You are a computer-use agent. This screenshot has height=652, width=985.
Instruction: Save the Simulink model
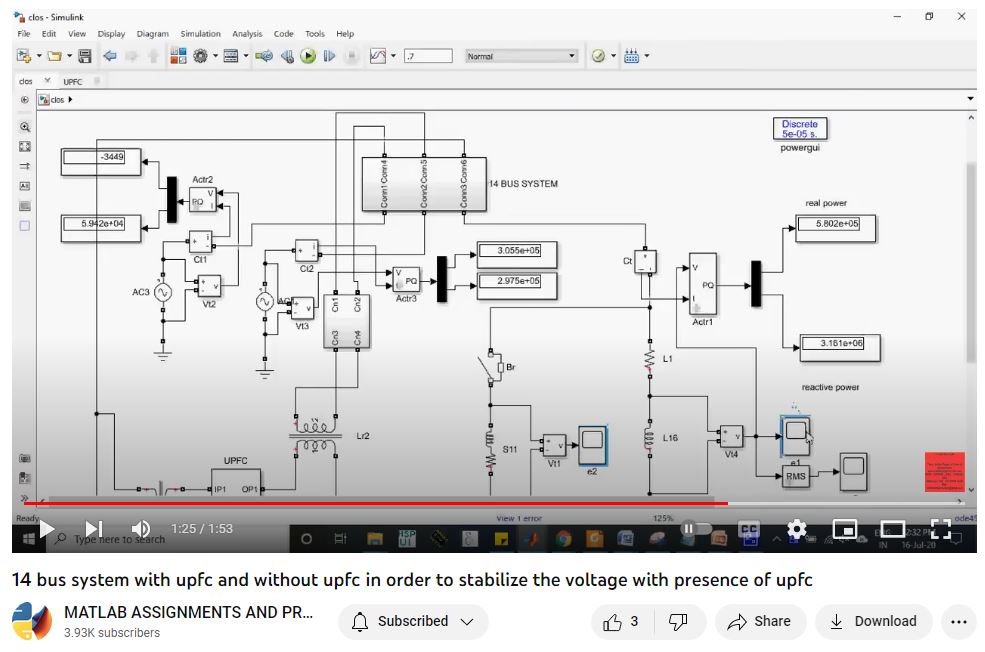(x=85, y=56)
